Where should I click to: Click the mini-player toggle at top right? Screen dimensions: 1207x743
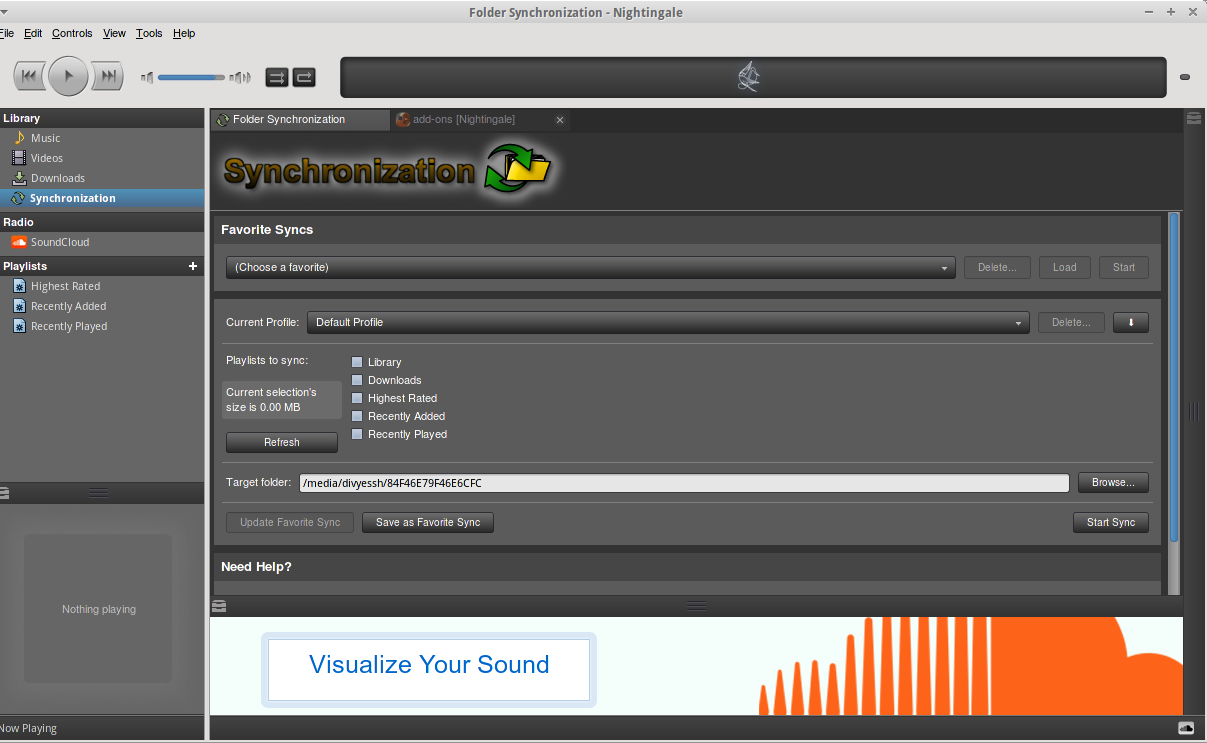[x=1185, y=77]
